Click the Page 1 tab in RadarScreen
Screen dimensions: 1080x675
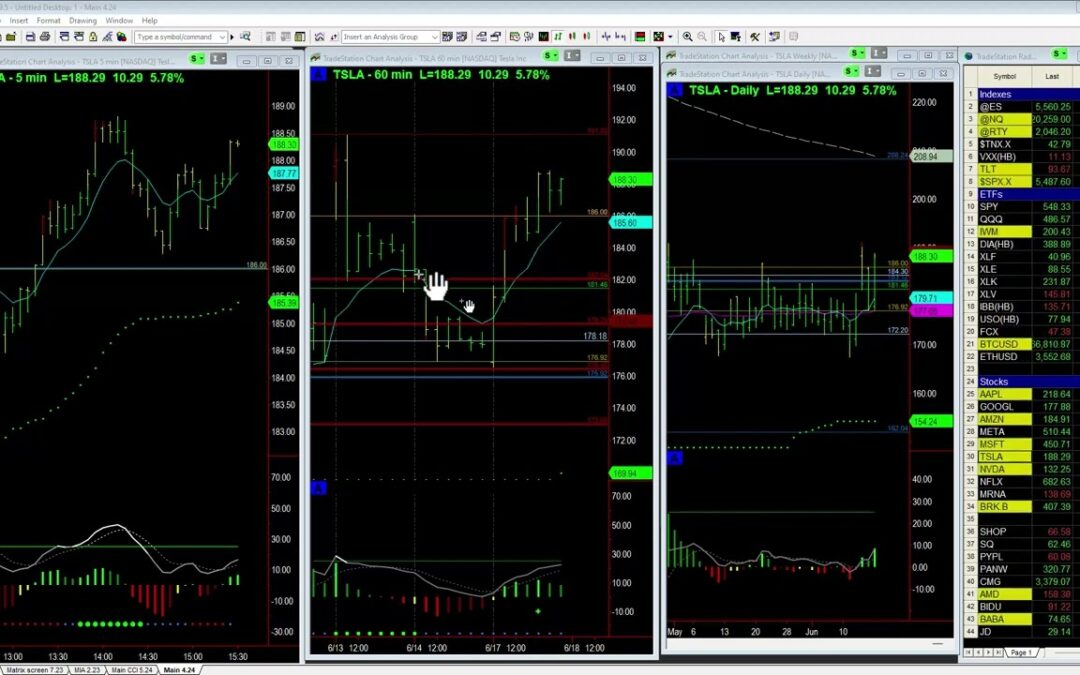[x=1021, y=652]
